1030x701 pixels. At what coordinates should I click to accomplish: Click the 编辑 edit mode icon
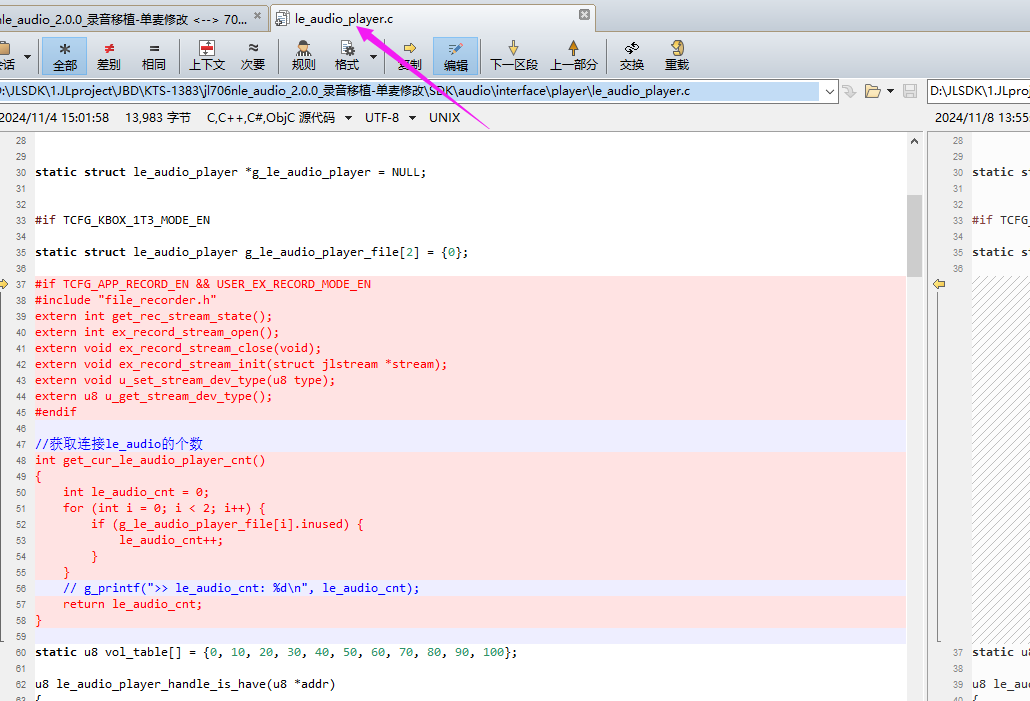point(455,56)
